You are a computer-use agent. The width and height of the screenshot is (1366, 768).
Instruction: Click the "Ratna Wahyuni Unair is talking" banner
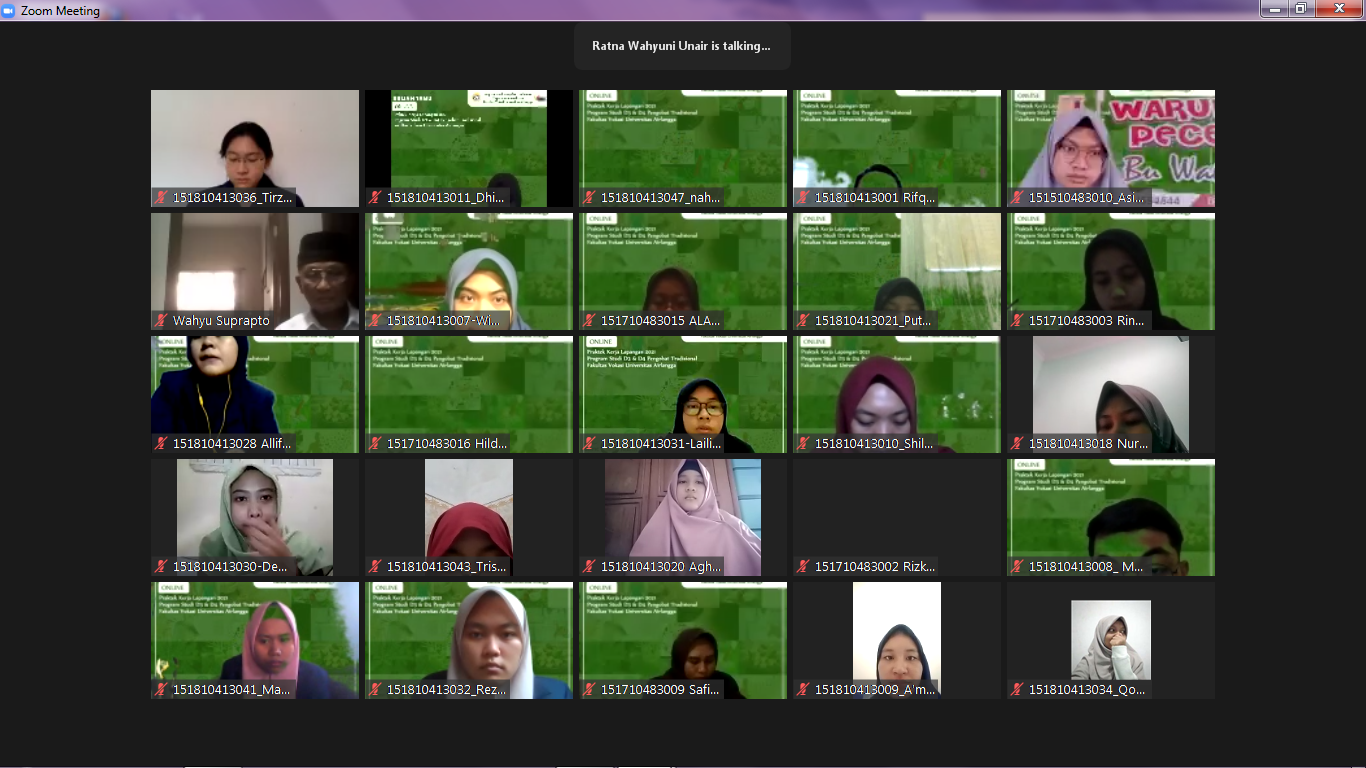click(681, 46)
